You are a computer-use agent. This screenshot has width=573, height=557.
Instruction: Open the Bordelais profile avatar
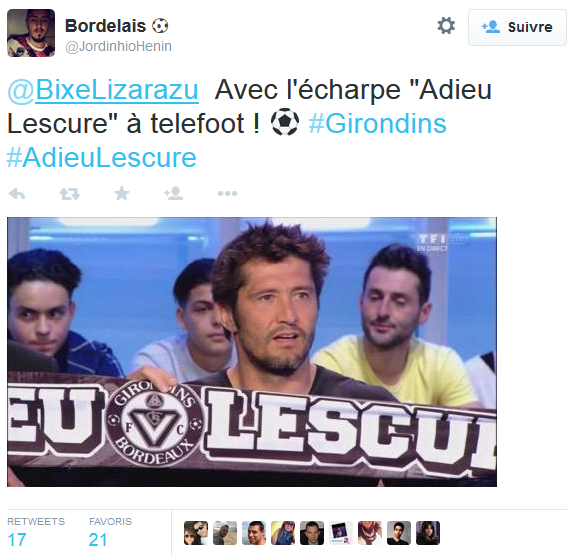point(31,33)
